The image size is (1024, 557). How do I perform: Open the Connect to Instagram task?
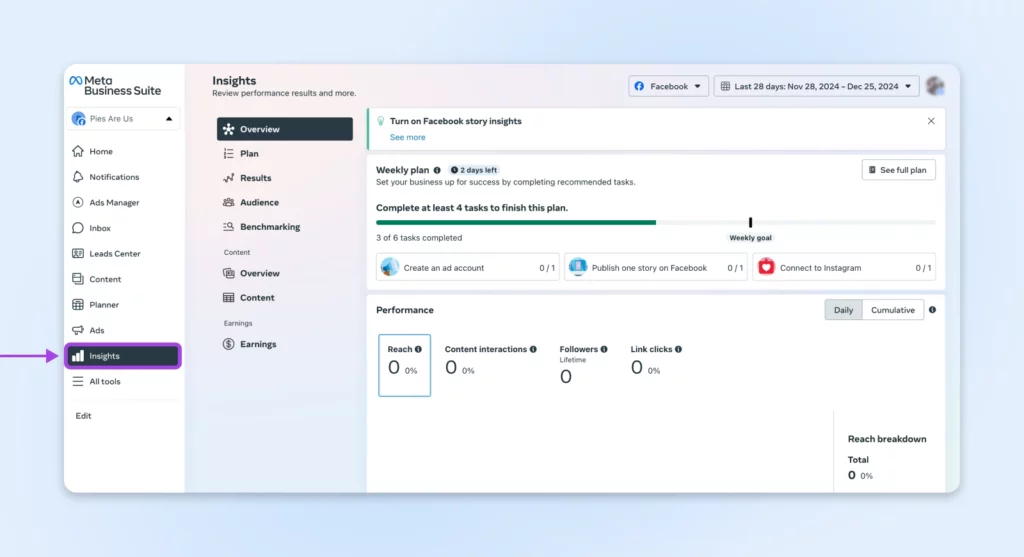click(844, 268)
